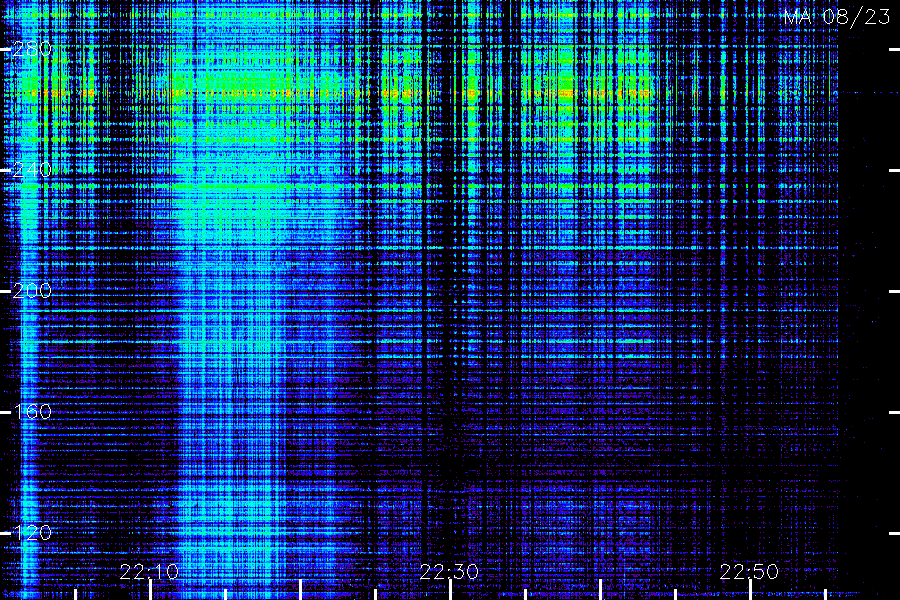Click the 240 frequency axis label
Image resolution: width=900 pixels, height=600 pixels.
point(32,170)
